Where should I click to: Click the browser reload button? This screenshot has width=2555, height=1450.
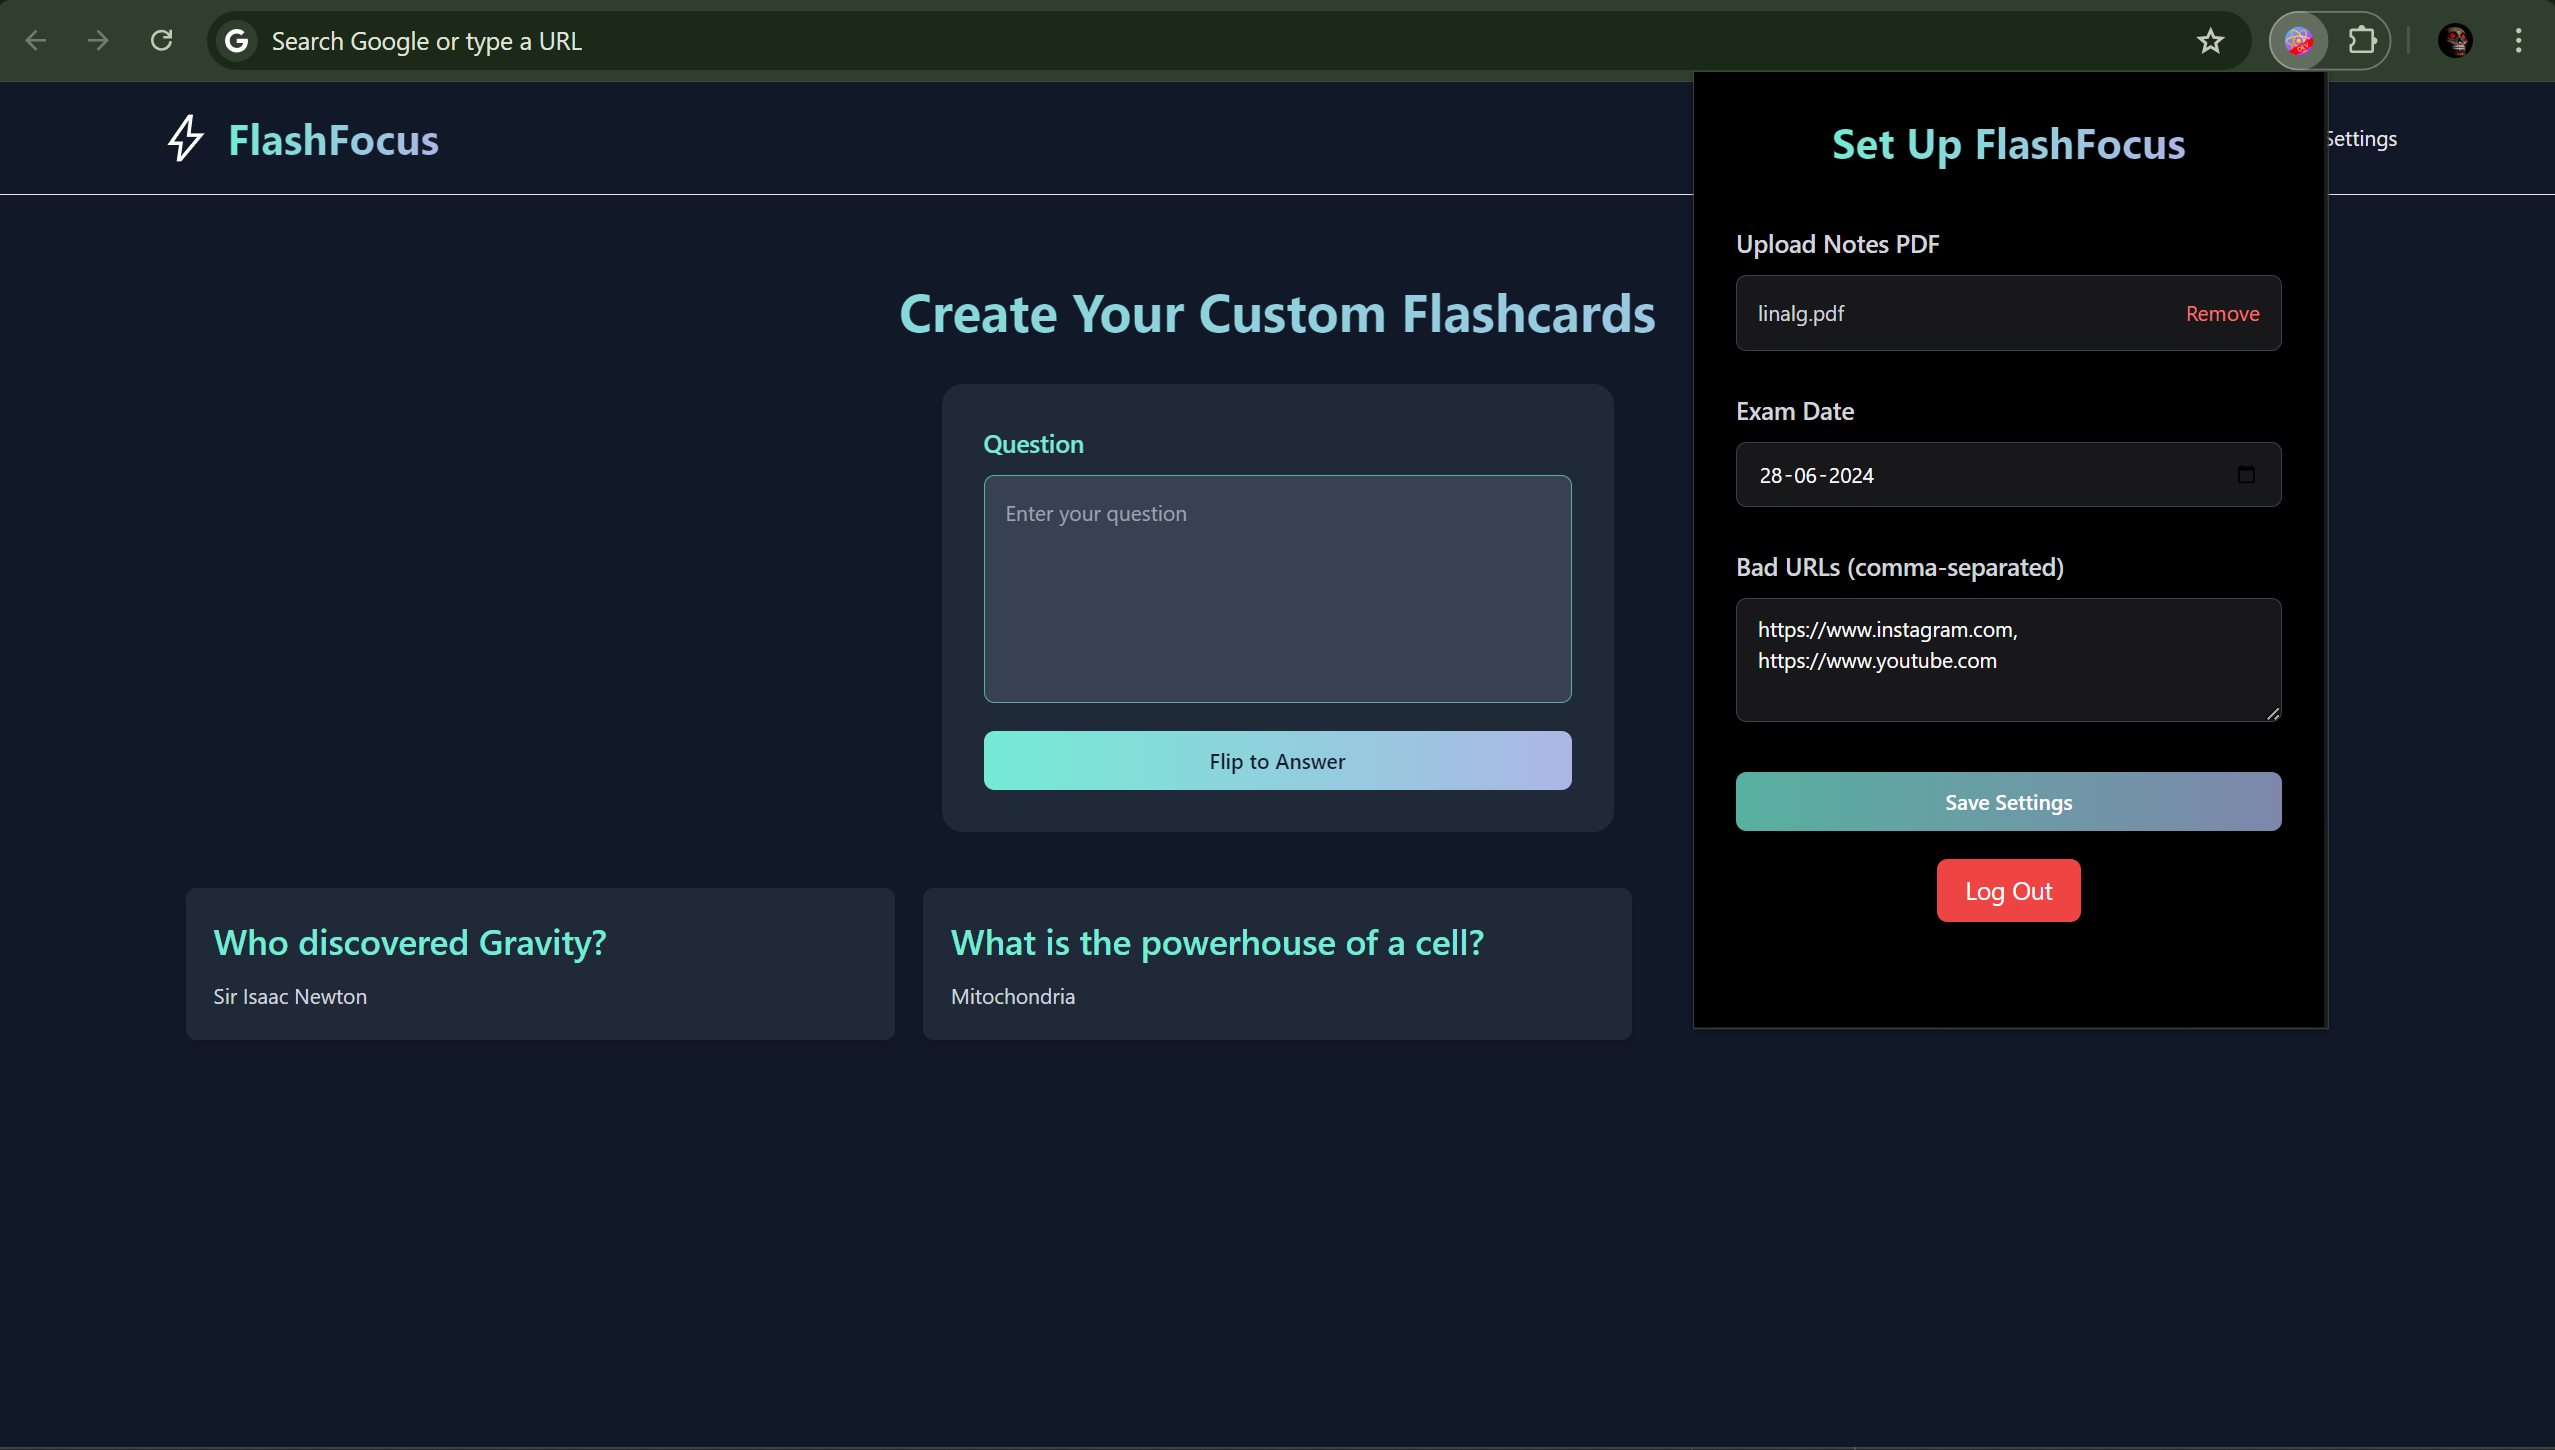(x=161, y=41)
